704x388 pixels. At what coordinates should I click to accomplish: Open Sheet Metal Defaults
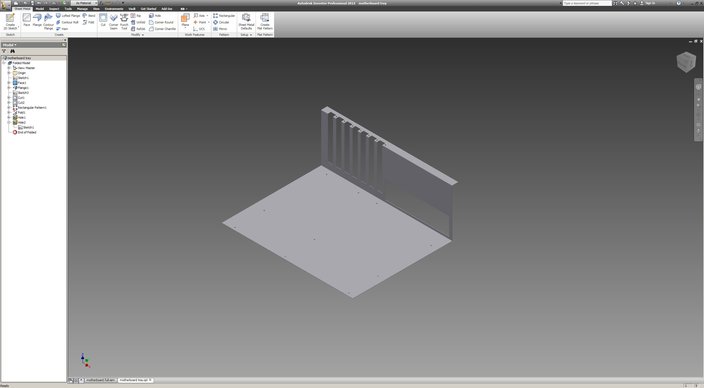coord(246,22)
